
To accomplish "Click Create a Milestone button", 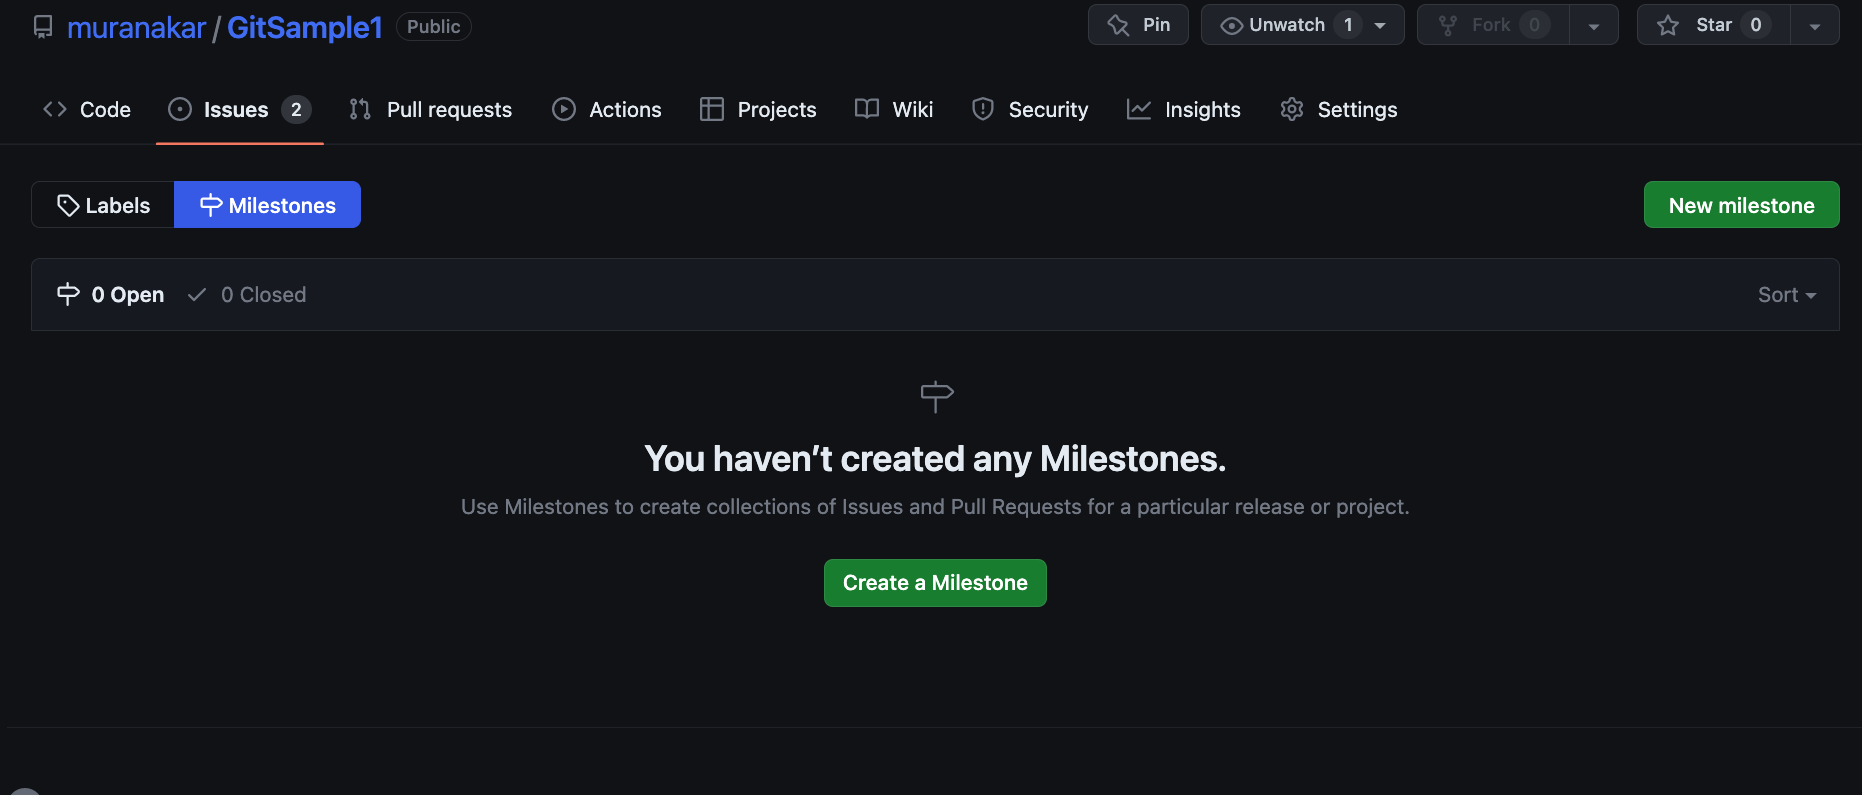I will tap(935, 583).
